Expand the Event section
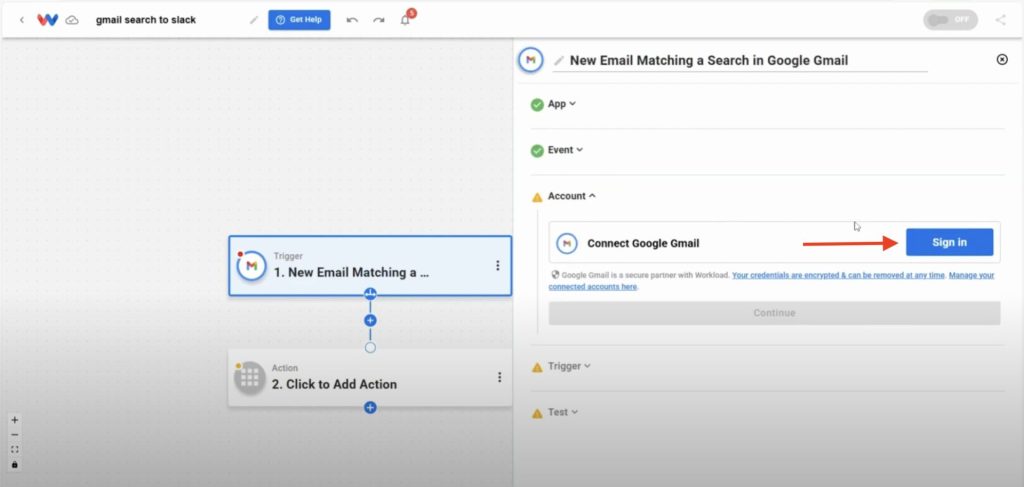Image resolution: width=1024 pixels, height=487 pixels. pyautogui.click(x=566, y=149)
